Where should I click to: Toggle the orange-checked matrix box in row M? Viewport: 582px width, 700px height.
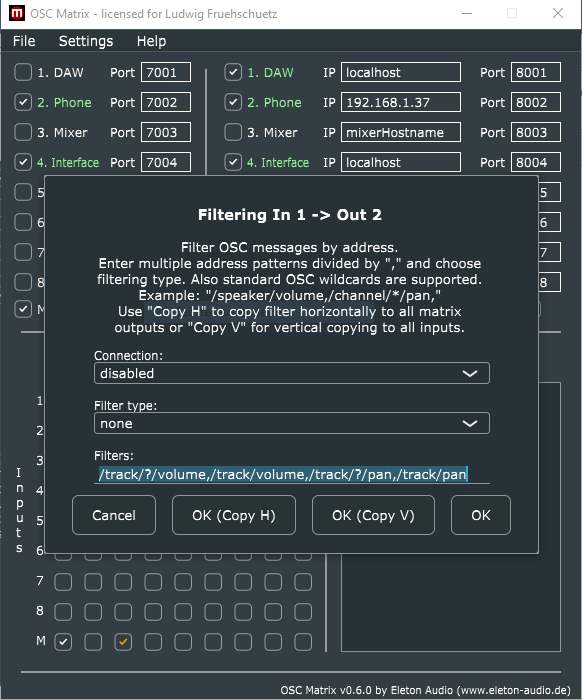[123, 642]
